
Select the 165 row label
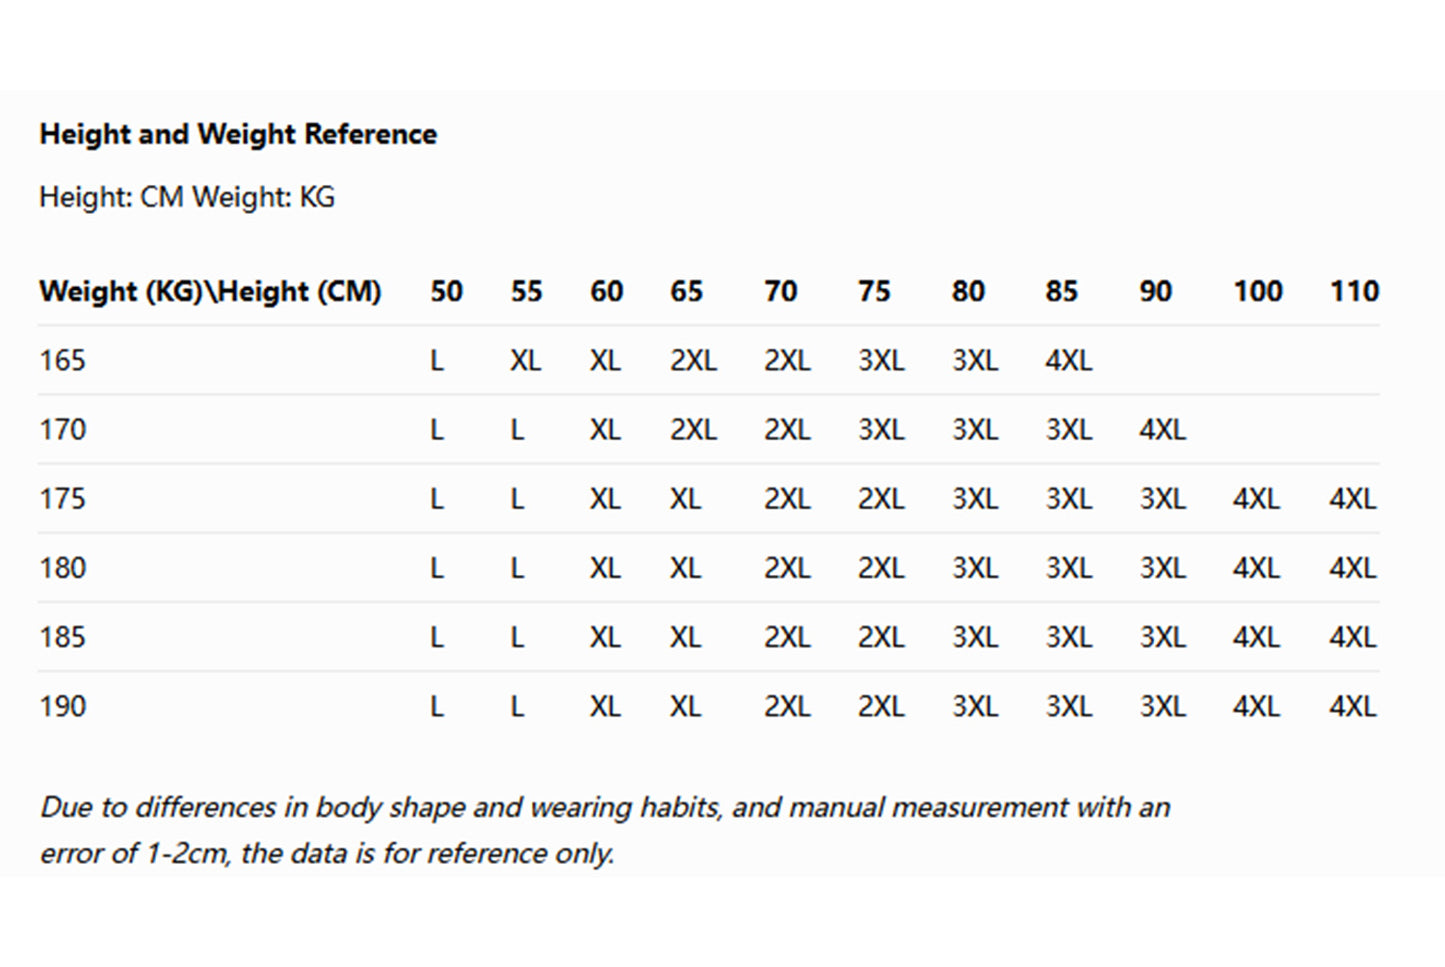62,360
